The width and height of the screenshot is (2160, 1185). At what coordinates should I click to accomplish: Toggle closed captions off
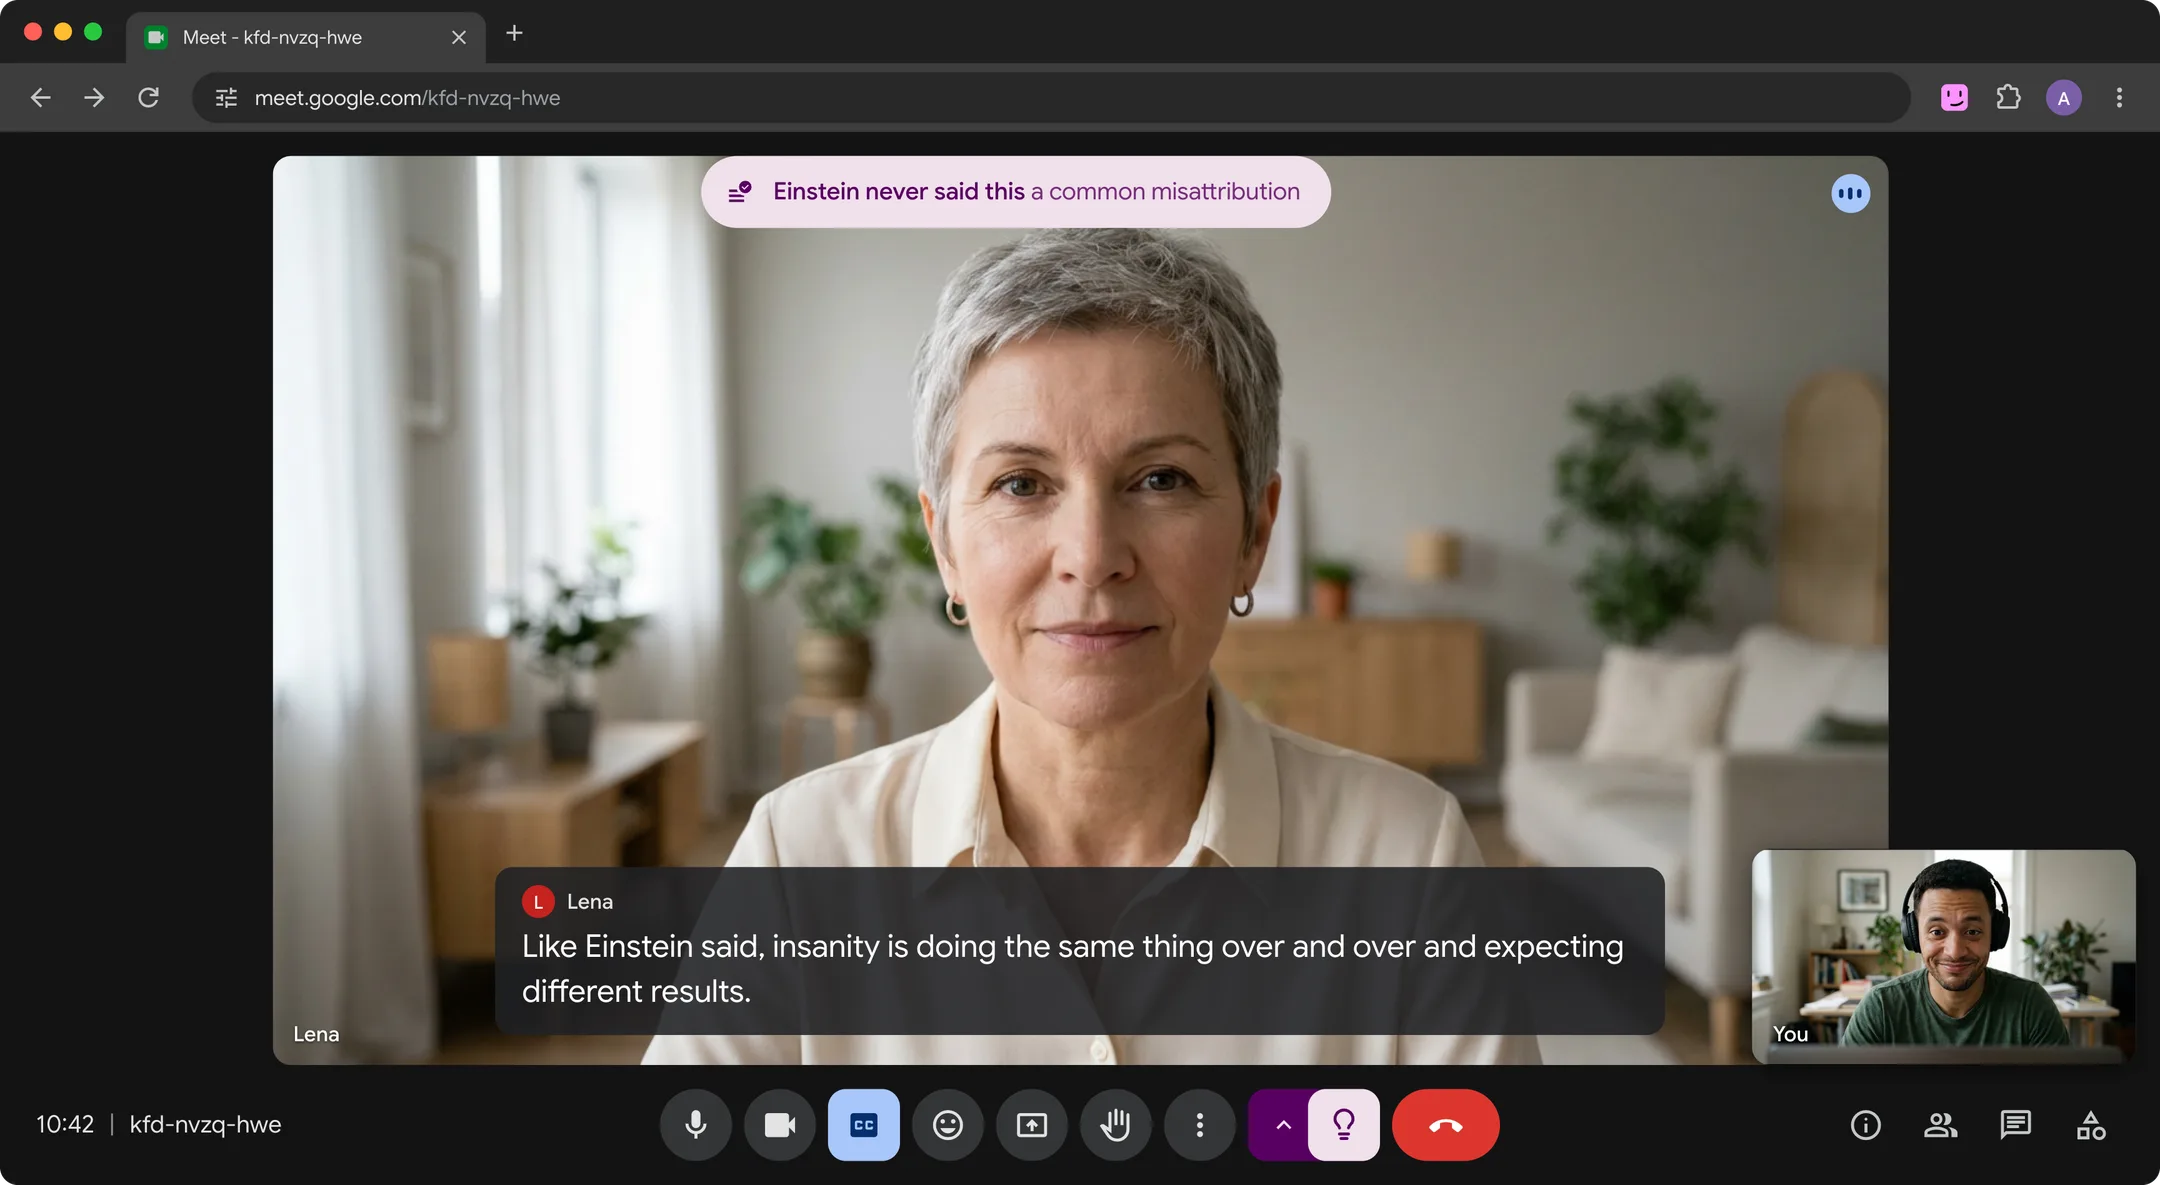tap(864, 1125)
